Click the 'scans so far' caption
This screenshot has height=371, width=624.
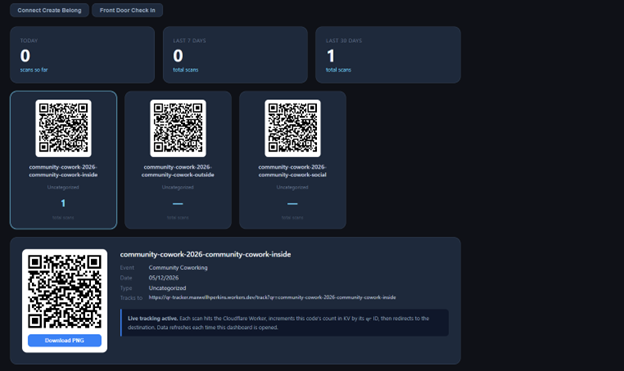(34, 70)
